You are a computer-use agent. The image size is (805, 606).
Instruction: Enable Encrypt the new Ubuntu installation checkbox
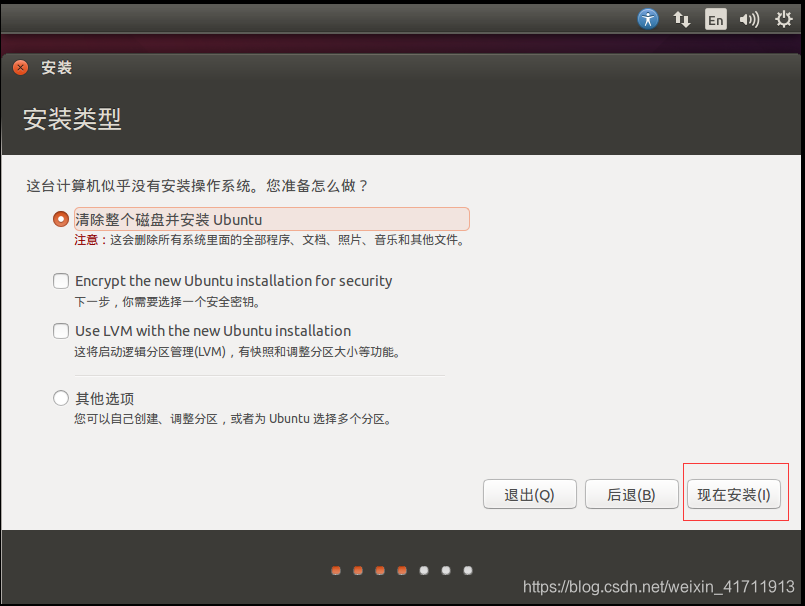(x=61, y=280)
